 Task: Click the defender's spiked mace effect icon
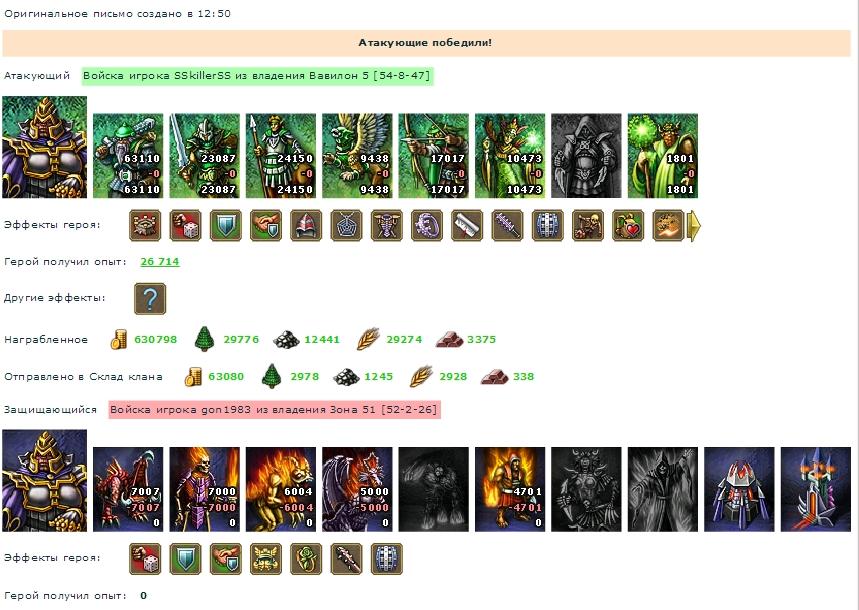tap(346, 558)
